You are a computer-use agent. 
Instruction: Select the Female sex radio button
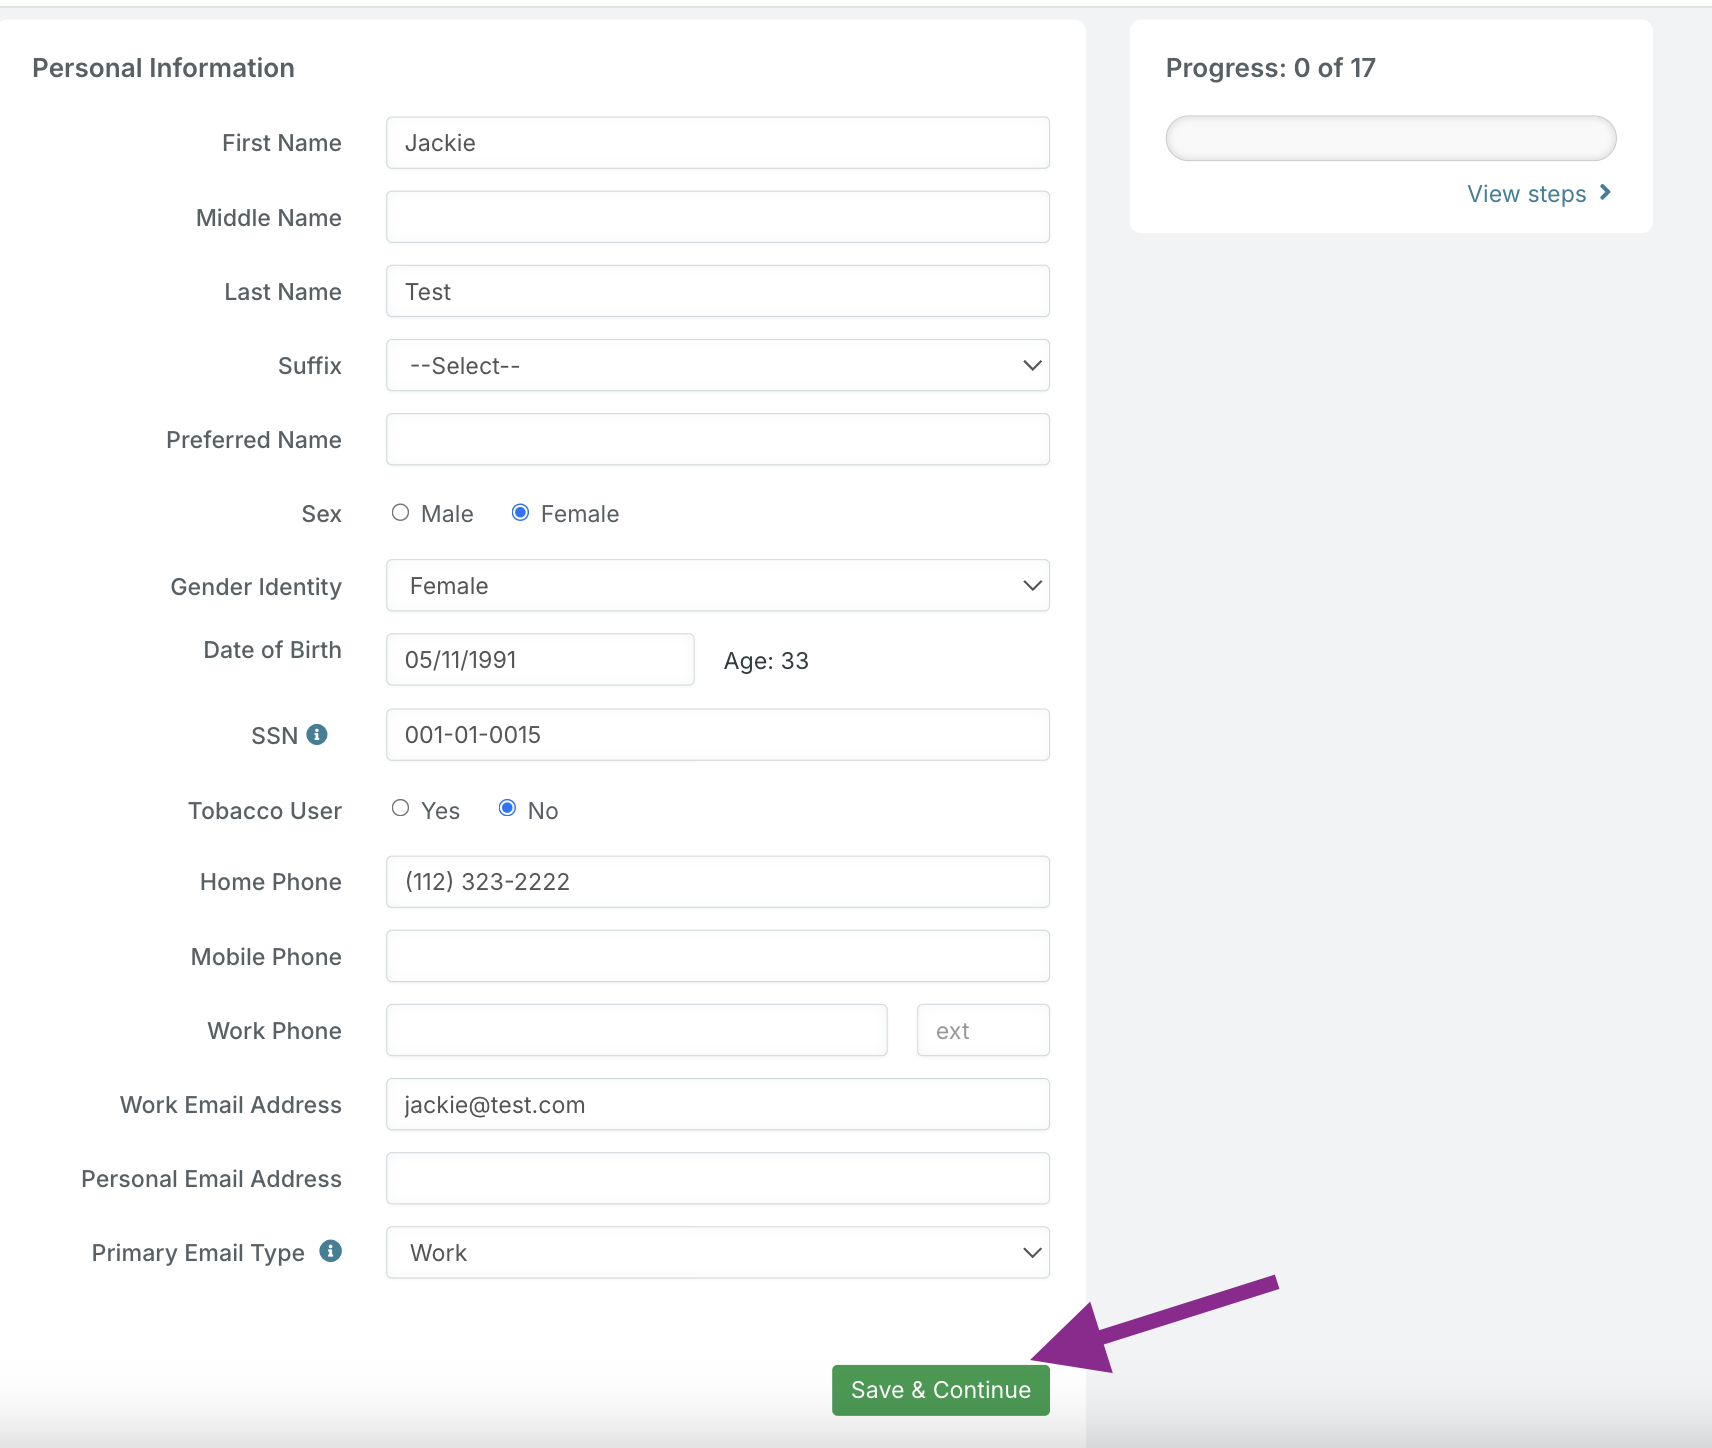coord(520,513)
